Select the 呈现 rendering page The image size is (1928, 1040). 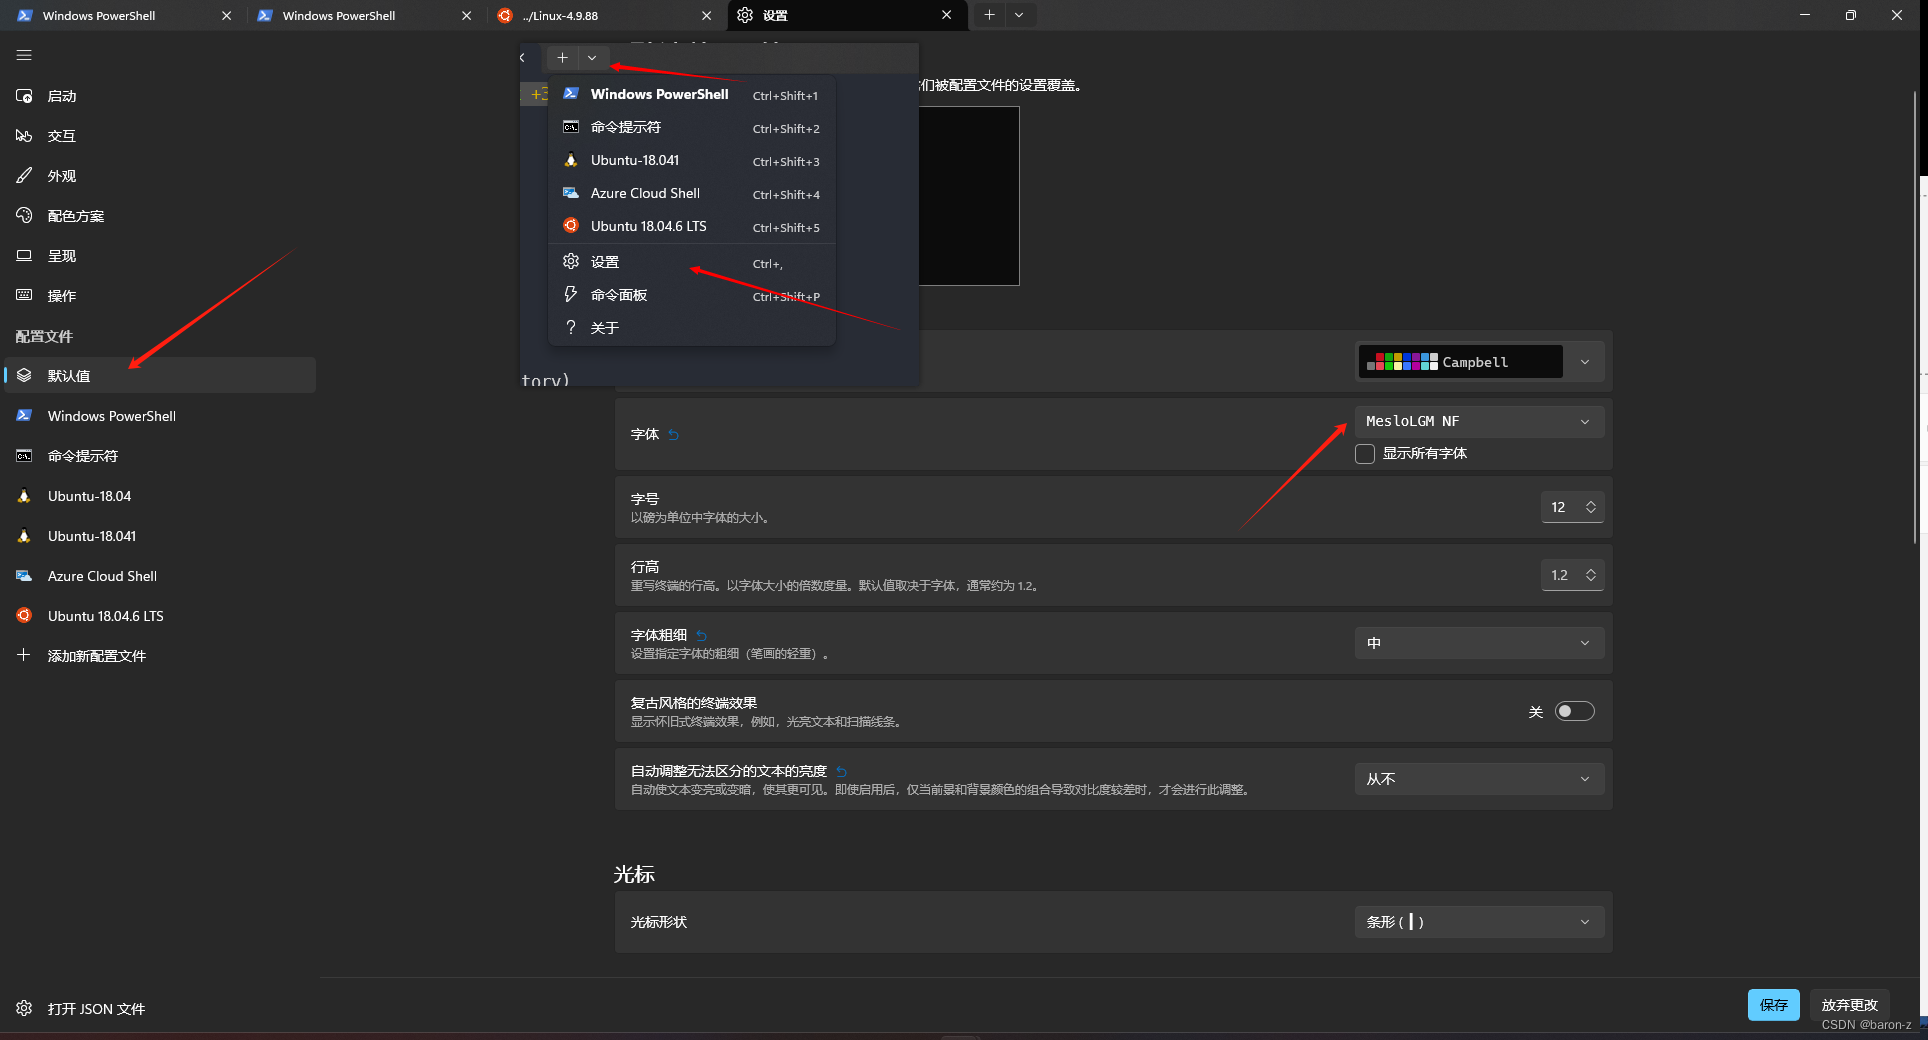click(160, 256)
